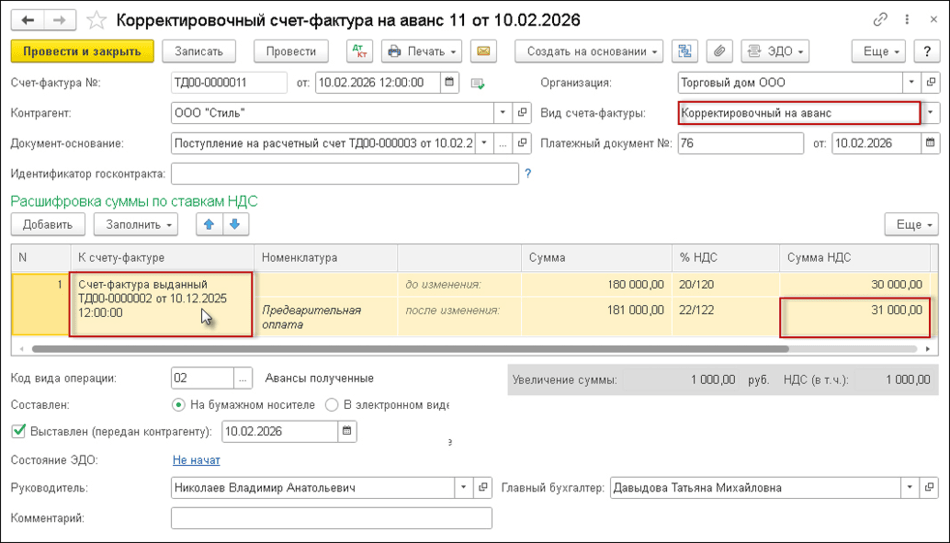Click into the Комментарий input field

click(x=331, y=518)
